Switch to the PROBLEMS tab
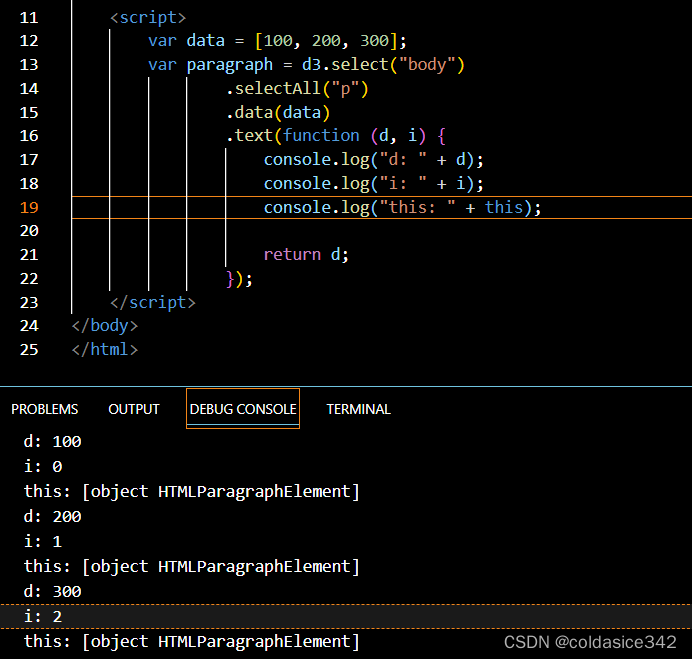The image size is (692, 659). tap(45, 409)
